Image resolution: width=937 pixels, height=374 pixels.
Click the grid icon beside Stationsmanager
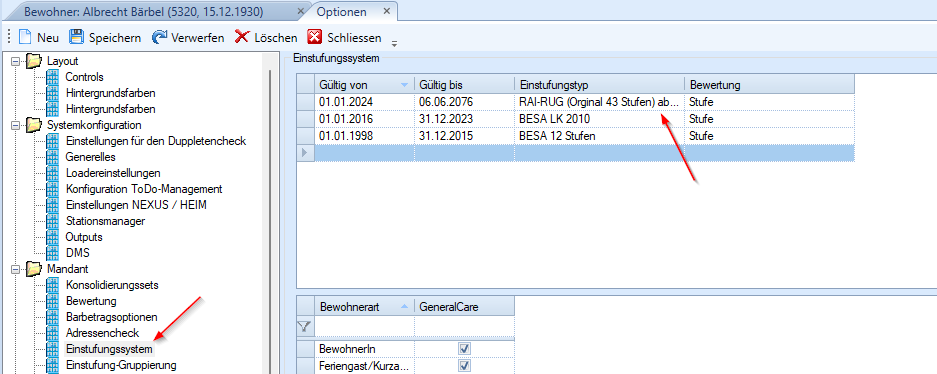(53, 221)
